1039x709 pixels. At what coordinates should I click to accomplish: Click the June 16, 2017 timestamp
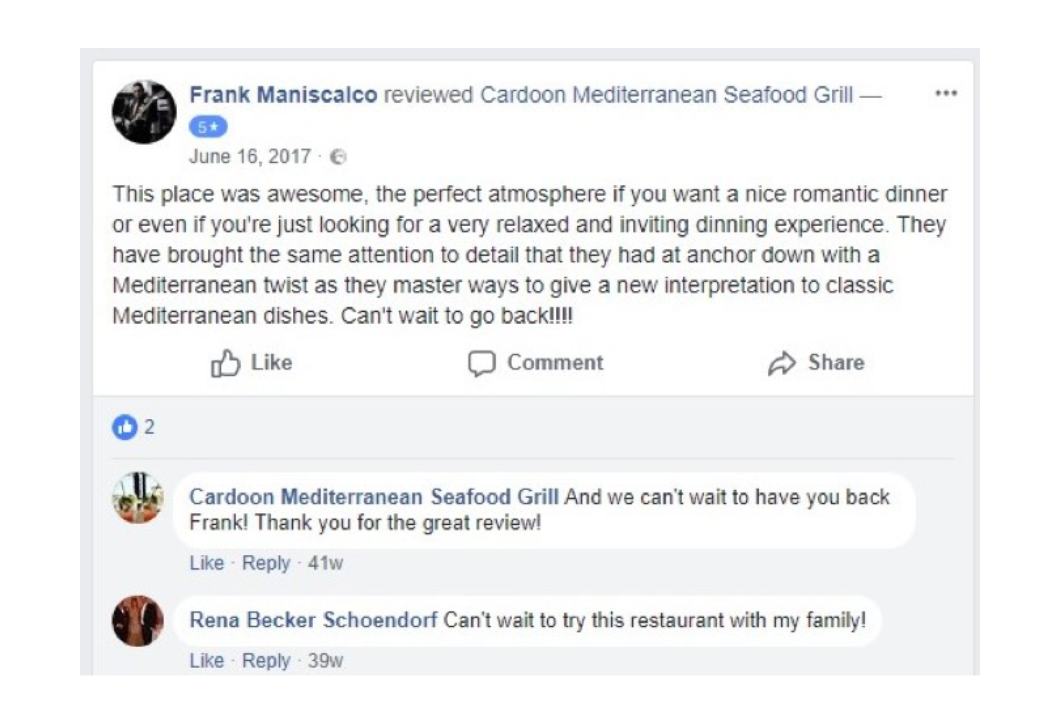[250, 156]
